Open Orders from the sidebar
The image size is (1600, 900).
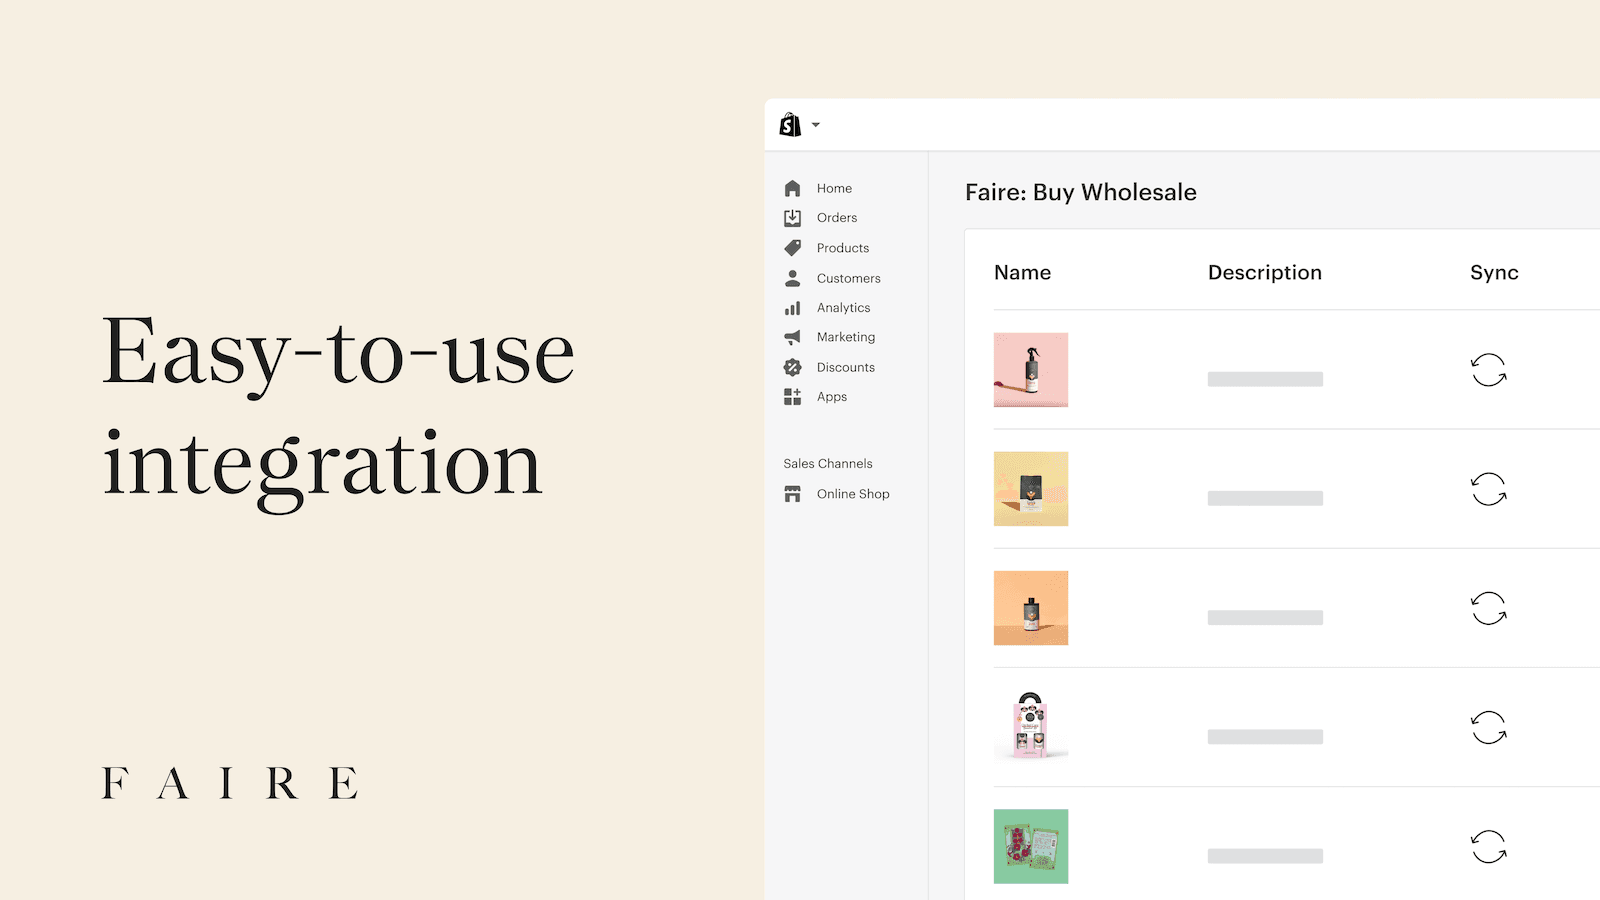tap(836, 218)
